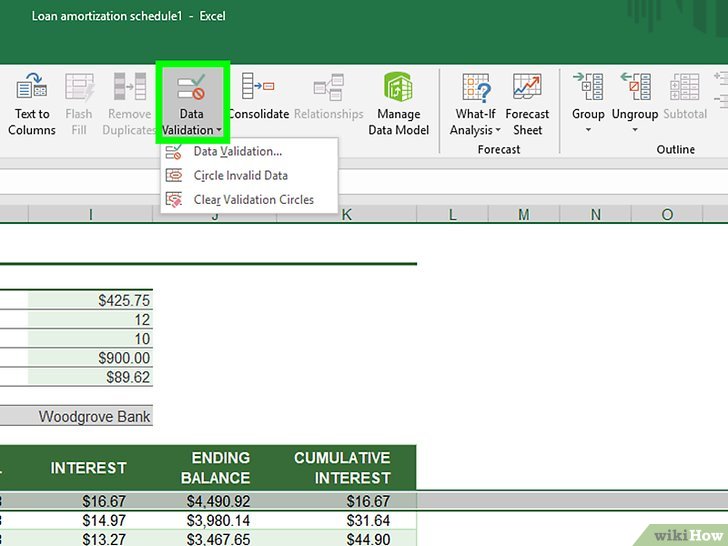The image size is (728, 546).
Task: Select the cell showing $900.00
Action: [x=91, y=358]
